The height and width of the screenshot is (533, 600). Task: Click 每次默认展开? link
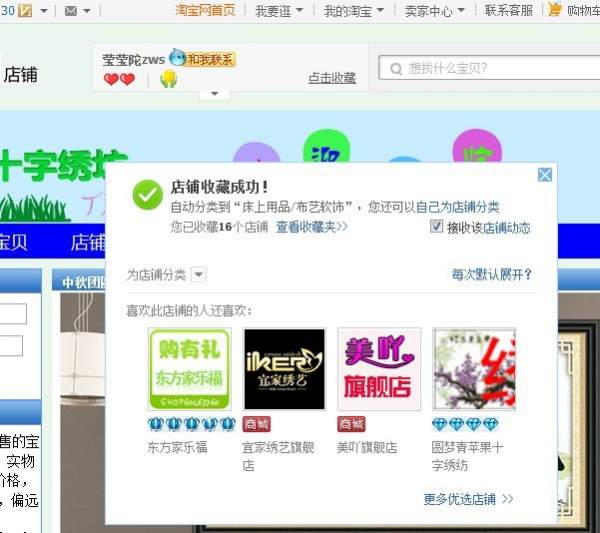[x=491, y=274]
